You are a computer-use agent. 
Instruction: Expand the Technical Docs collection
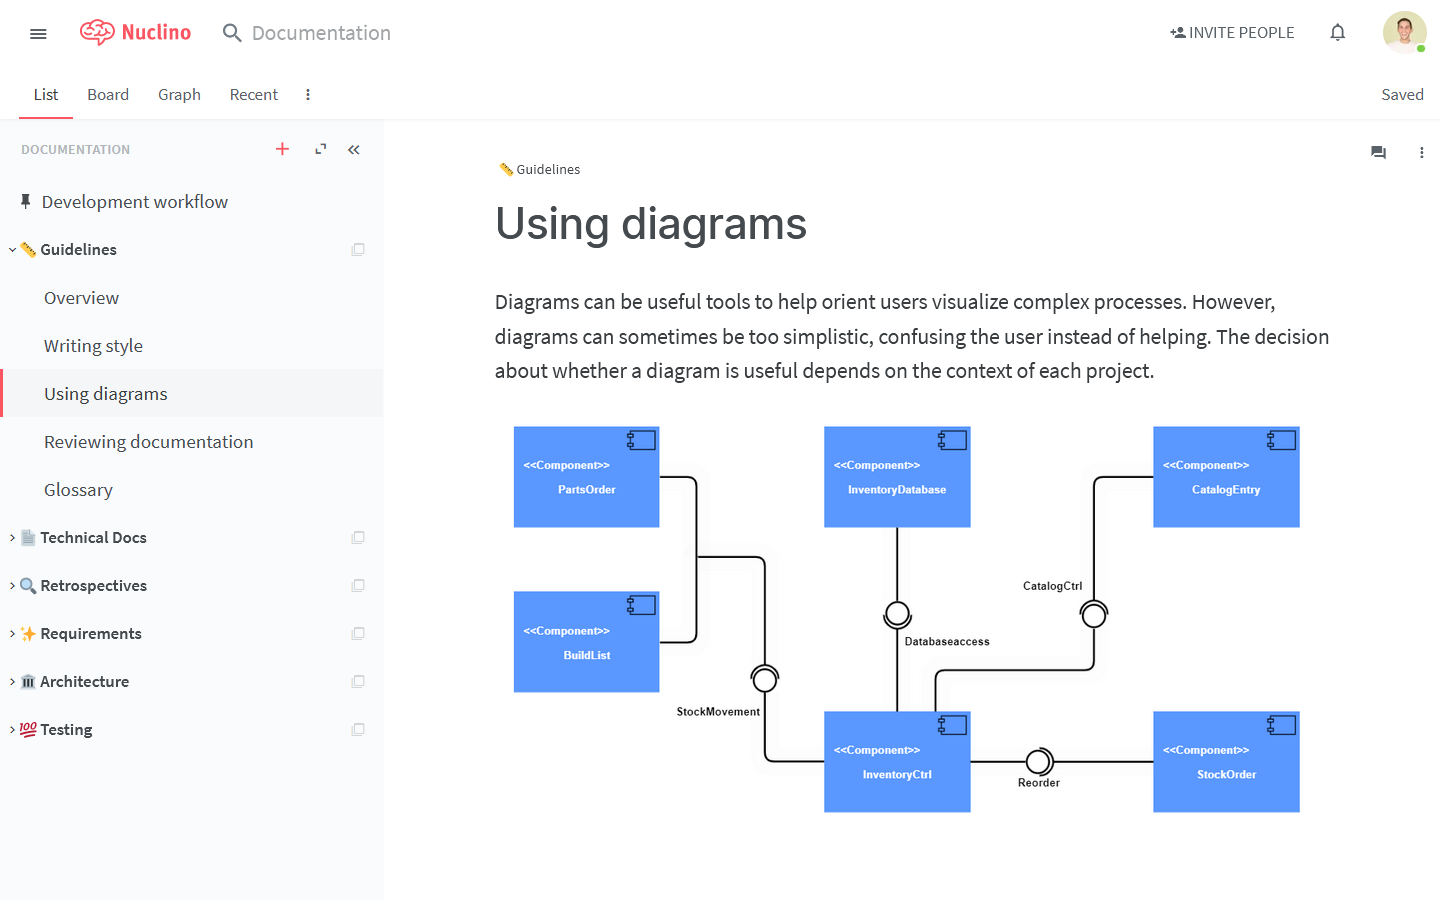pos(12,538)
